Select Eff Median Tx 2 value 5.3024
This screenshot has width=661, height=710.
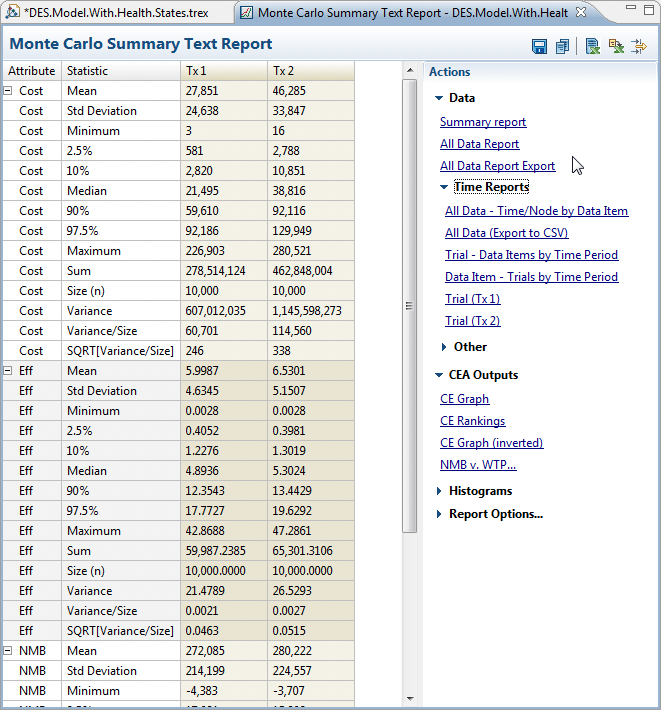[311, 471]
